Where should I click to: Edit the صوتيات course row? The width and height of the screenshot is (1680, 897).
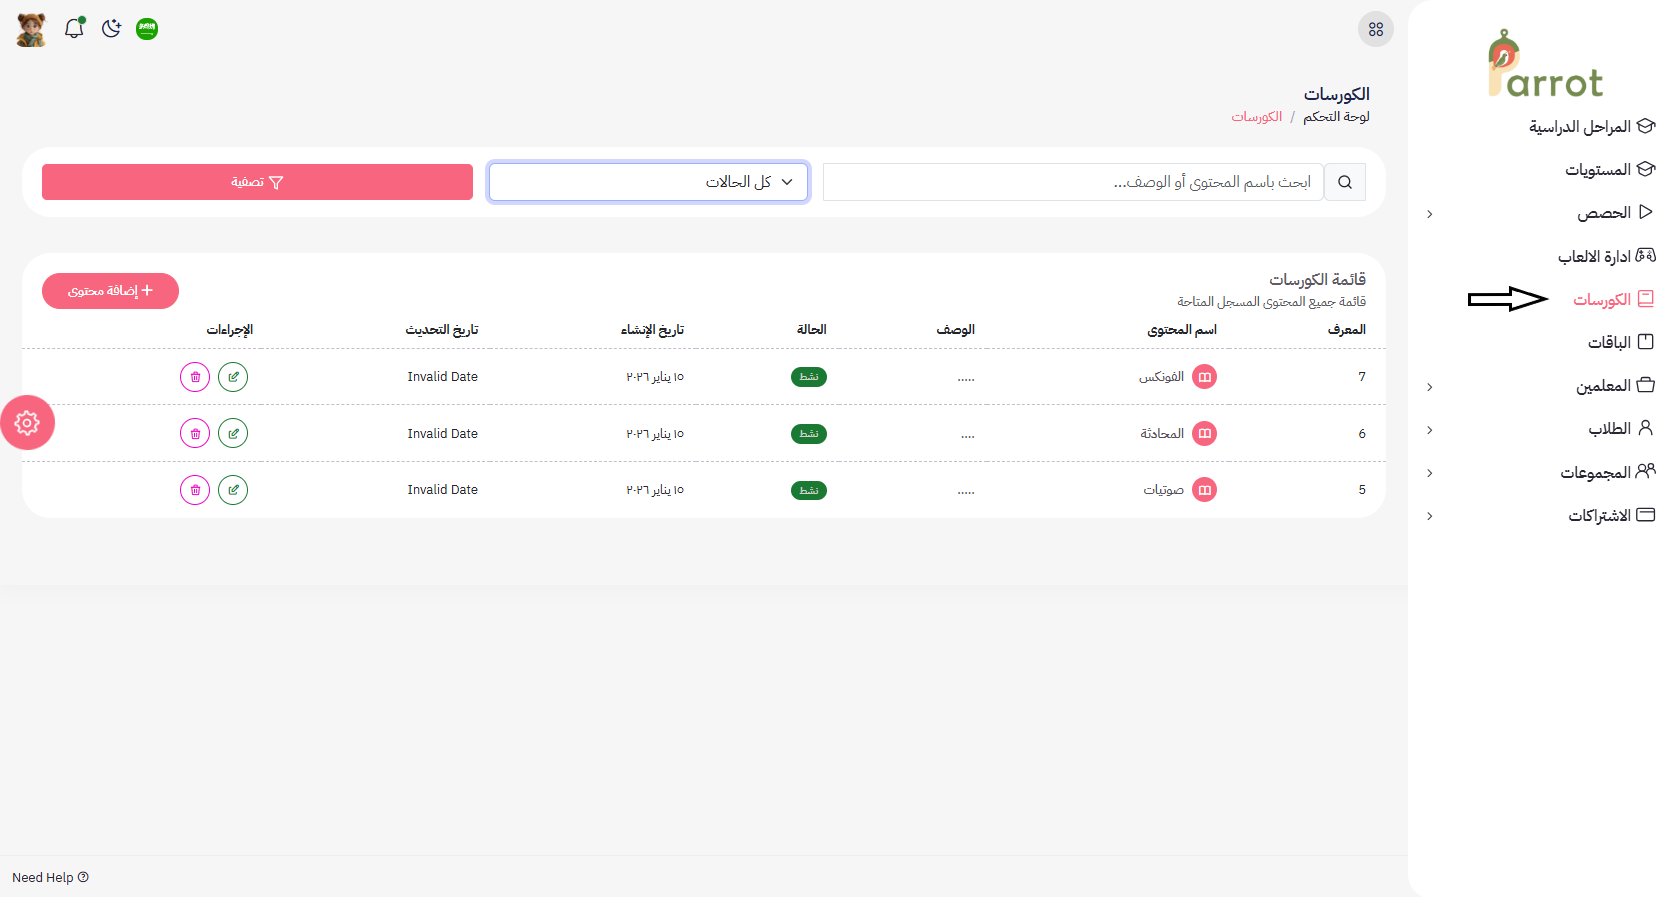pos(233,490)
